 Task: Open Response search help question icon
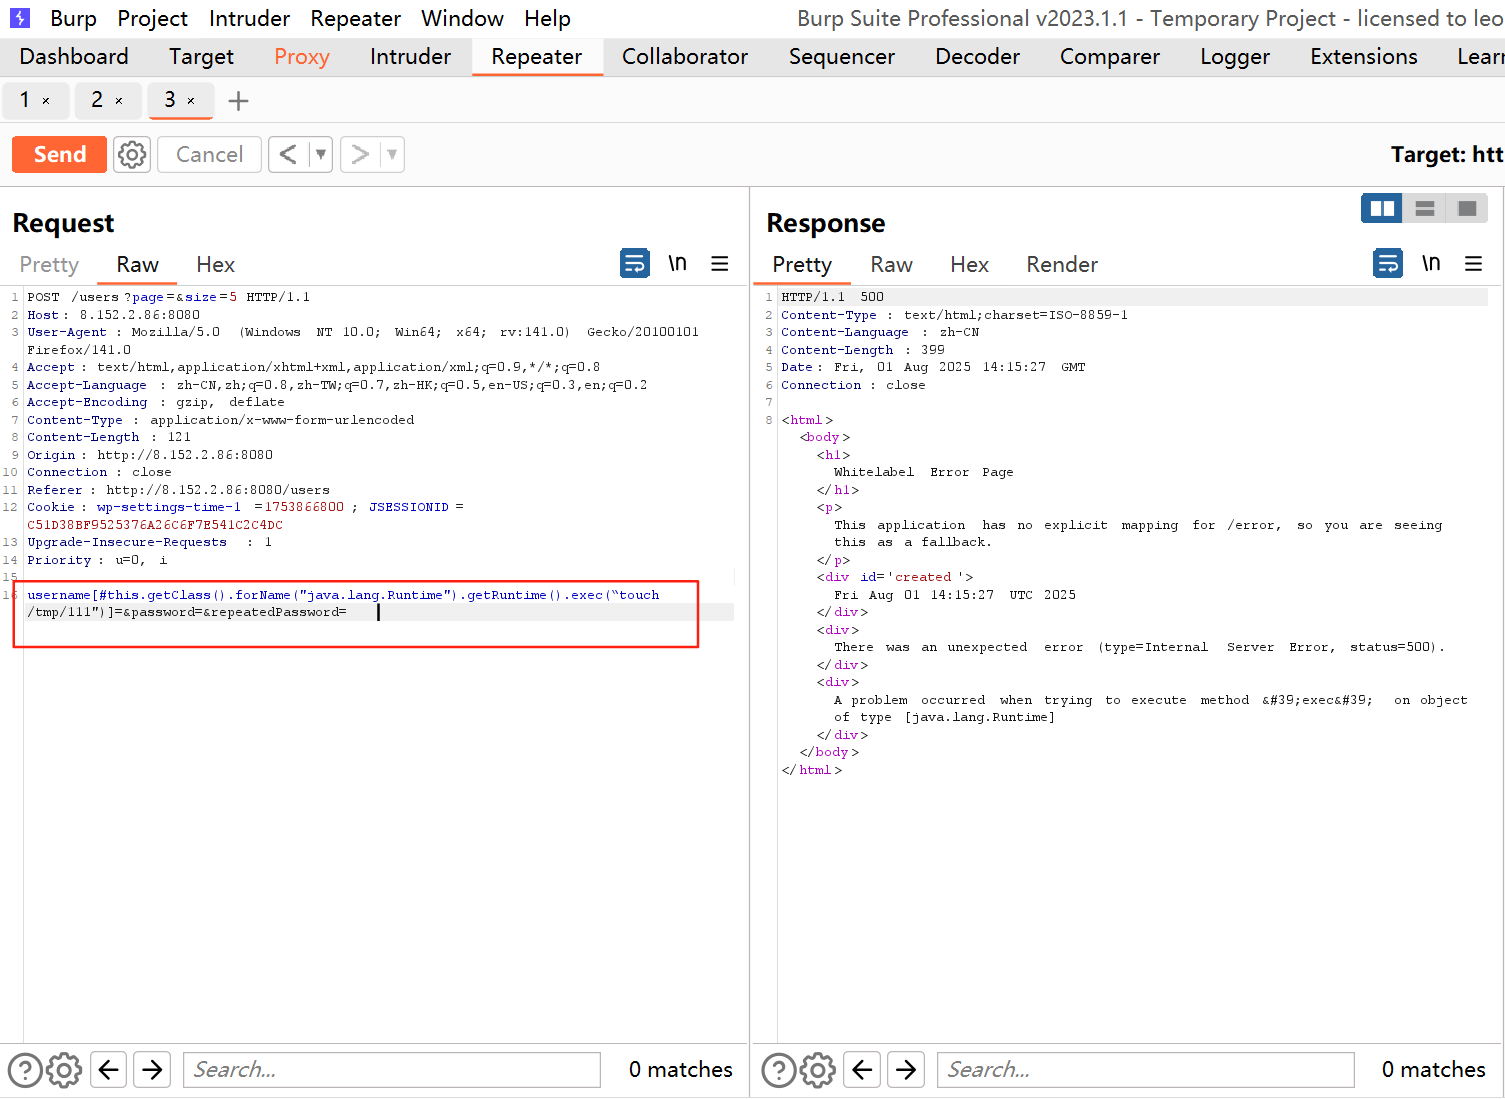pyautogui.click(x=779, y=1070)
